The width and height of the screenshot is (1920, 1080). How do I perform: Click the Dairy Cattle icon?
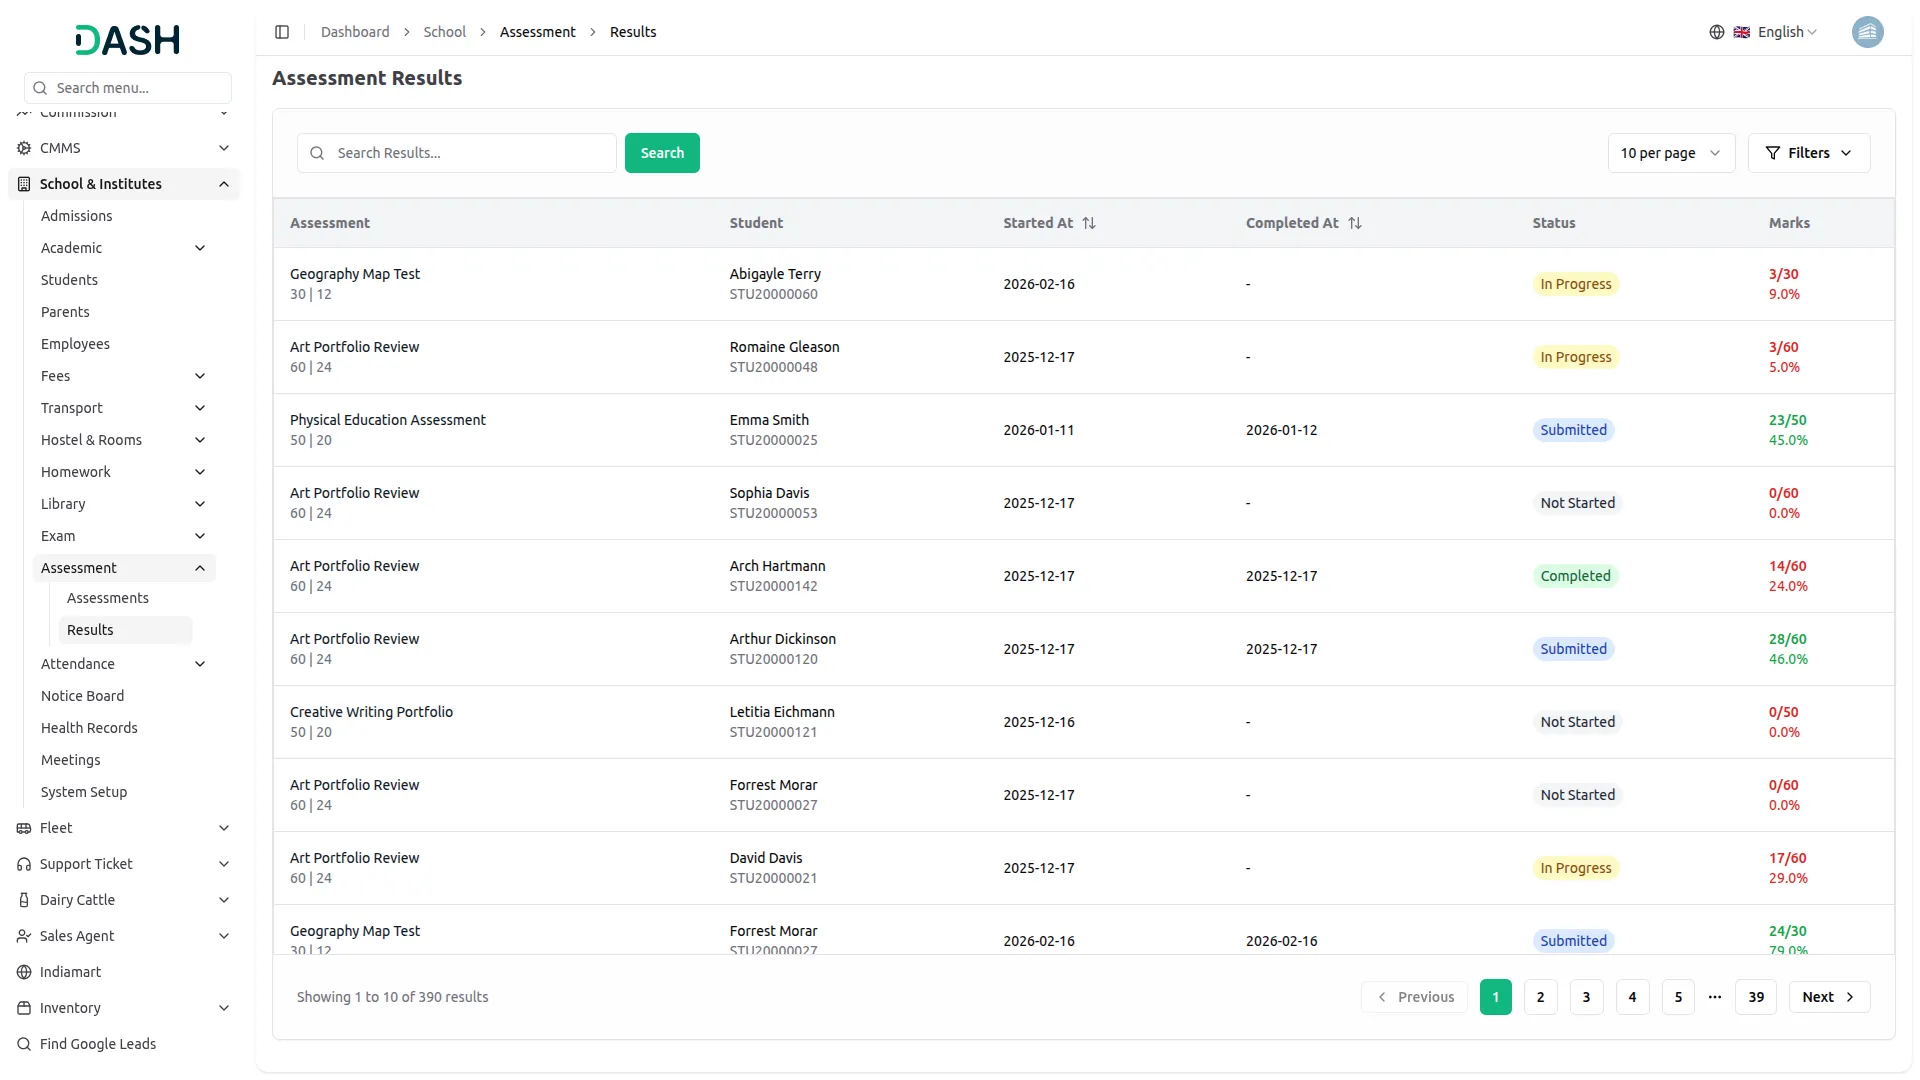click(x=24, y=900)
